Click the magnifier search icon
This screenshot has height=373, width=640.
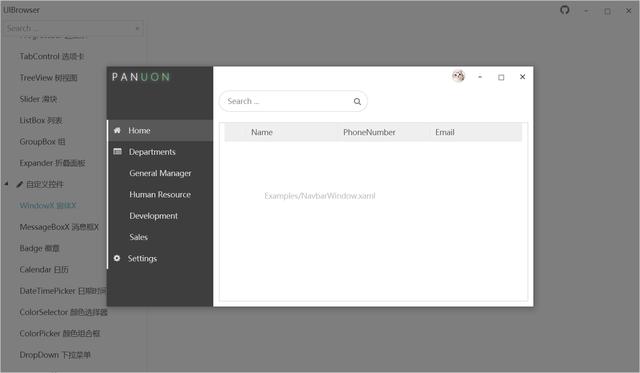click(x=357, y=102)
